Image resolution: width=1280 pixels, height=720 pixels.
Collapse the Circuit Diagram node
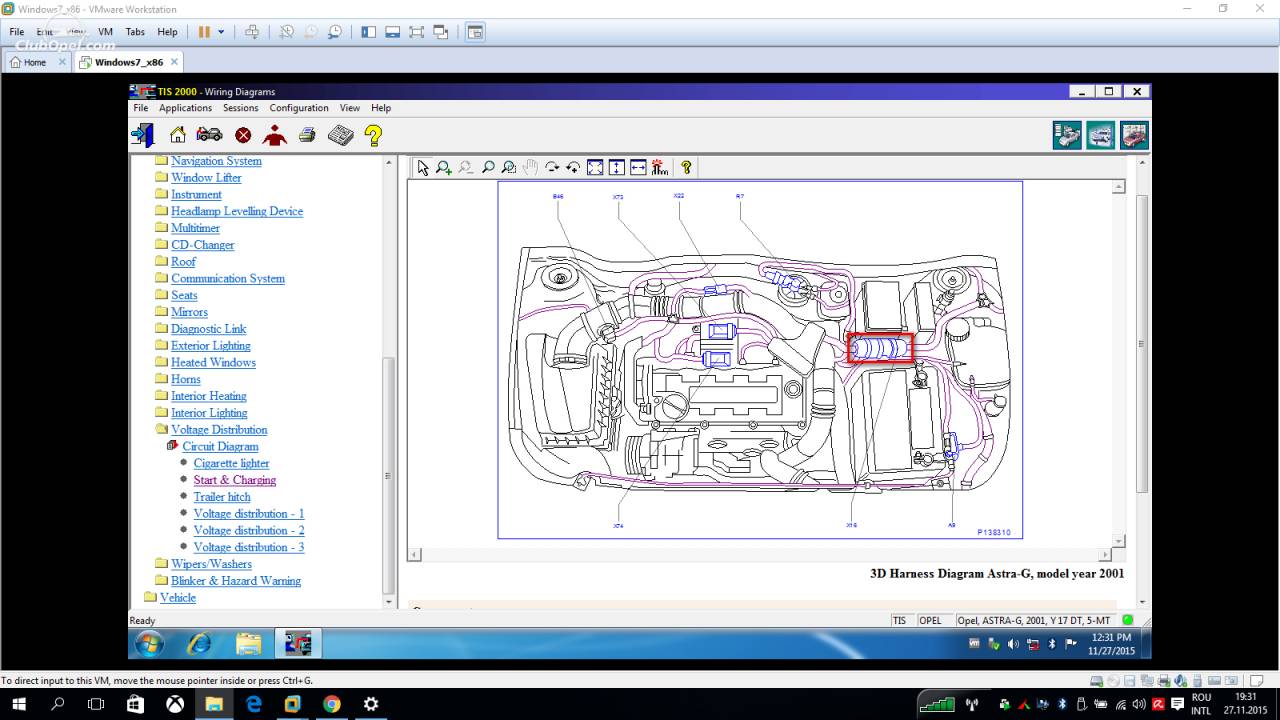click(x=173, y=446)
